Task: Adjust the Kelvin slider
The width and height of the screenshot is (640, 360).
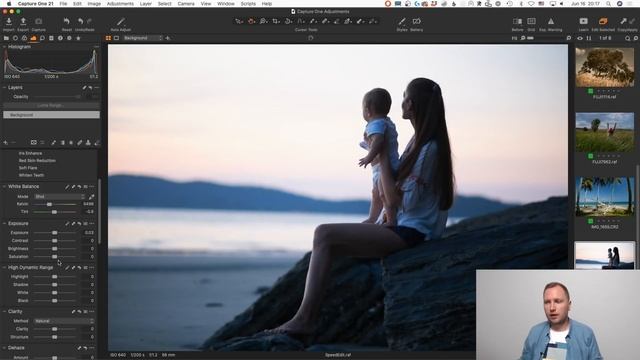Action: tap(55, 204)
